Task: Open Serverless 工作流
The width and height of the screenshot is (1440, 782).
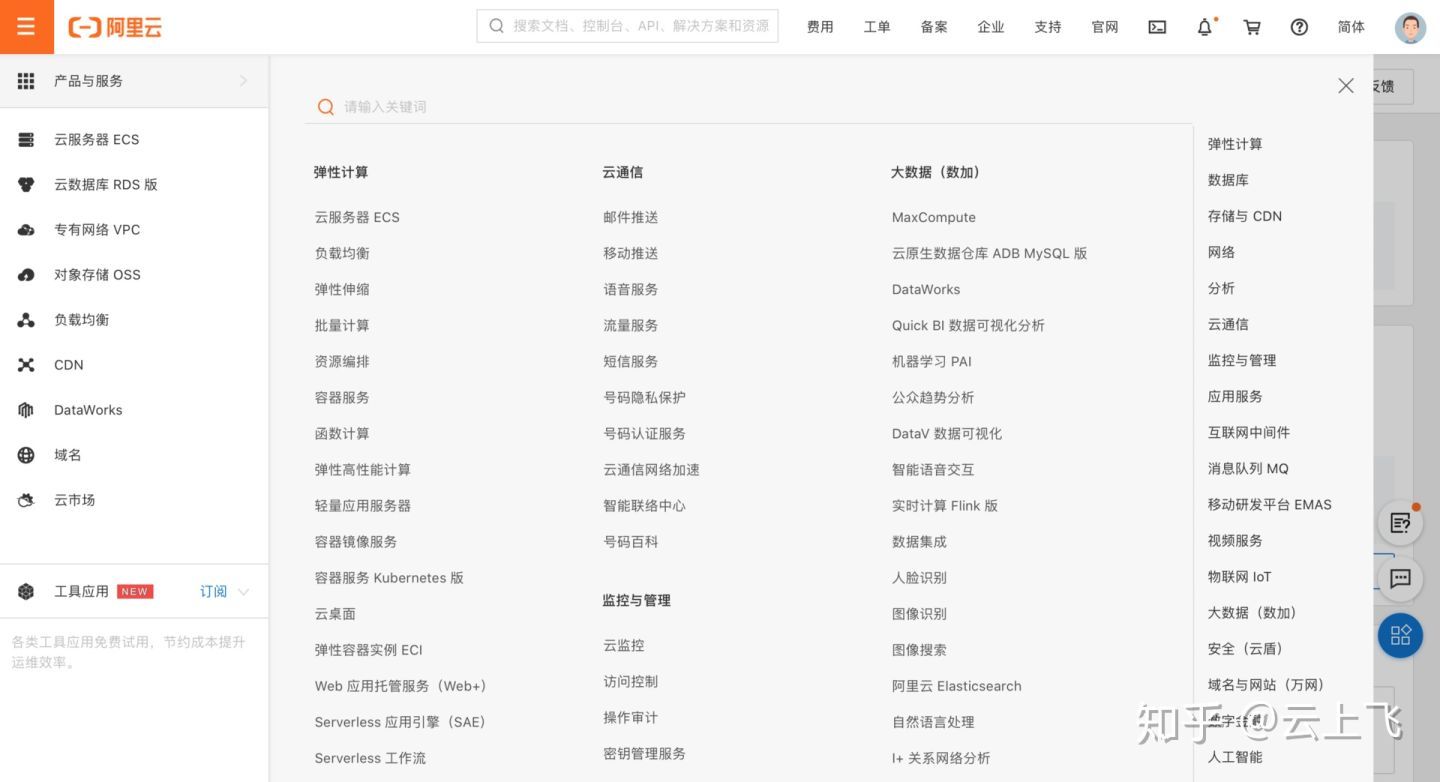Action: (x=370, y=758)
